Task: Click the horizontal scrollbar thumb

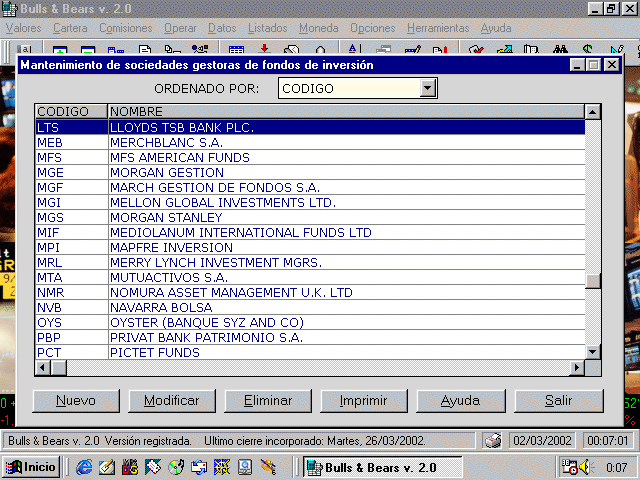Action: coord(59,367)
